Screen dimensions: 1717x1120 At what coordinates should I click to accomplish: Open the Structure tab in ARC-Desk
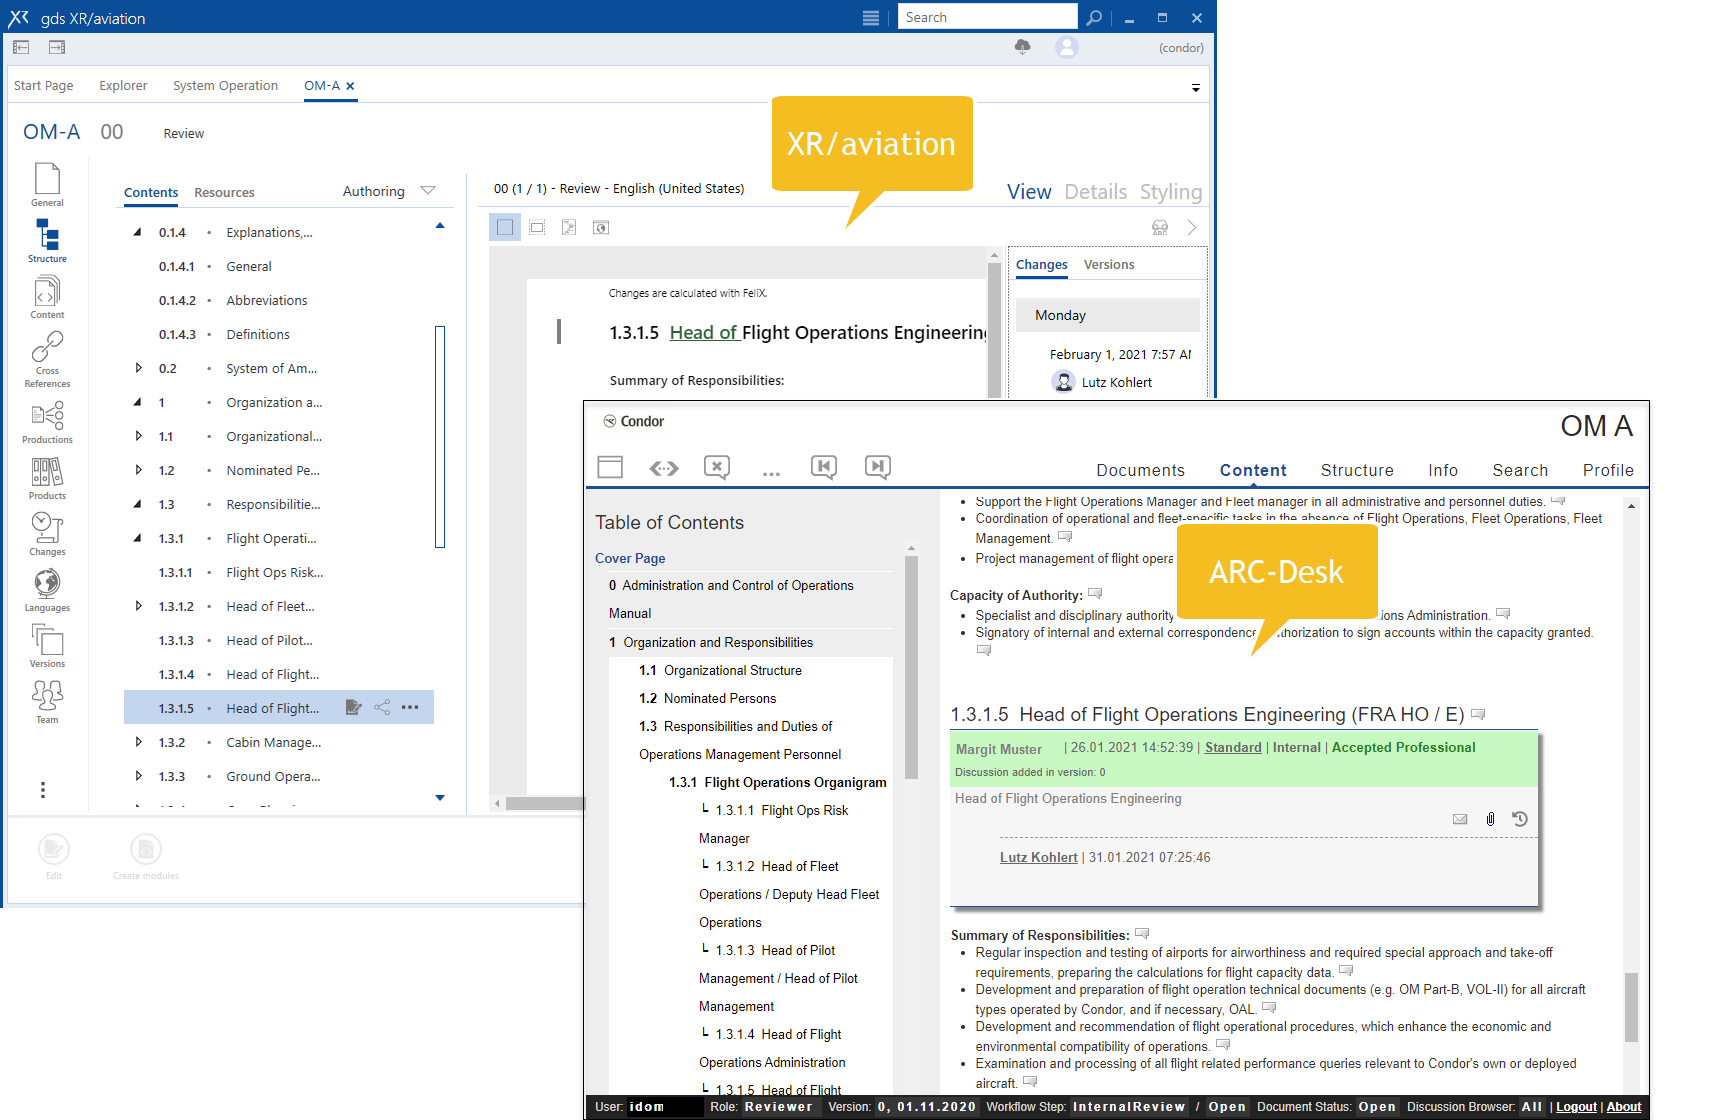pos(1356,470)
